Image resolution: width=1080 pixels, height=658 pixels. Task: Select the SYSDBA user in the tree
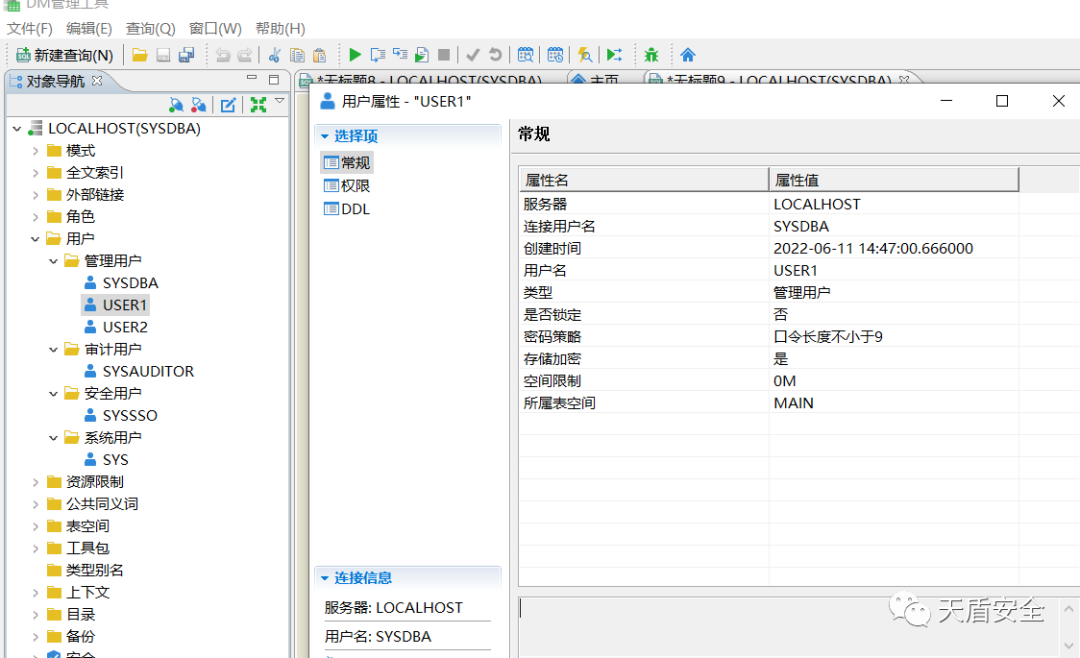(130, 283)
